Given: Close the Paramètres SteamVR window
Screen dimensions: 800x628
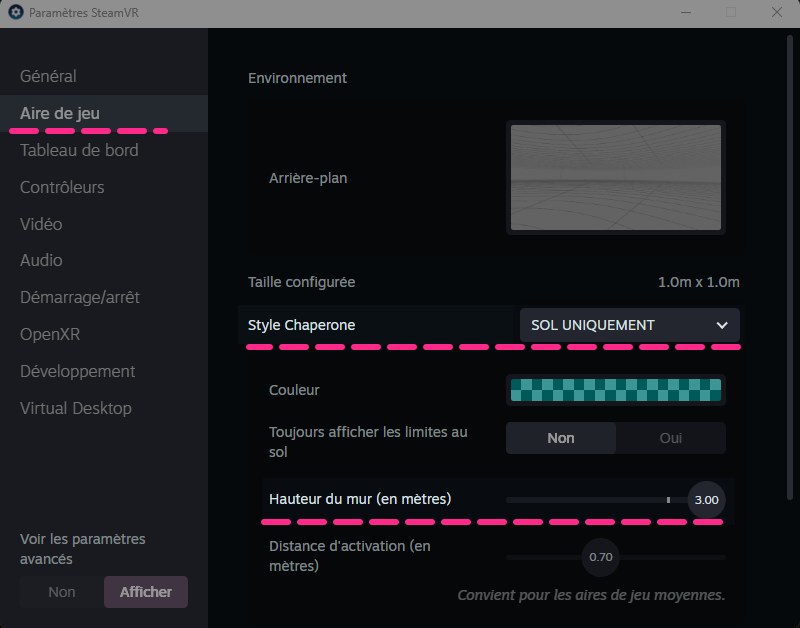Looking at the screenshot, I should click(777, 12).
